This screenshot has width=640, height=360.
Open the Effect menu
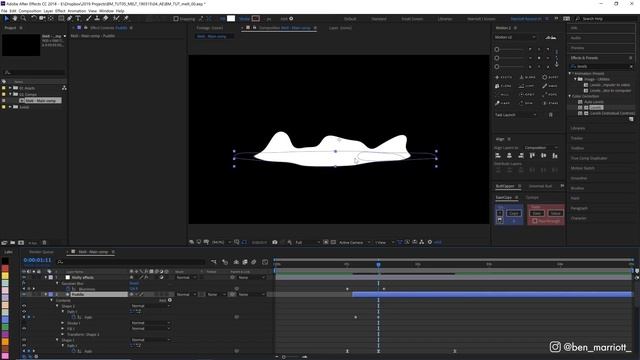click(60, 11)
